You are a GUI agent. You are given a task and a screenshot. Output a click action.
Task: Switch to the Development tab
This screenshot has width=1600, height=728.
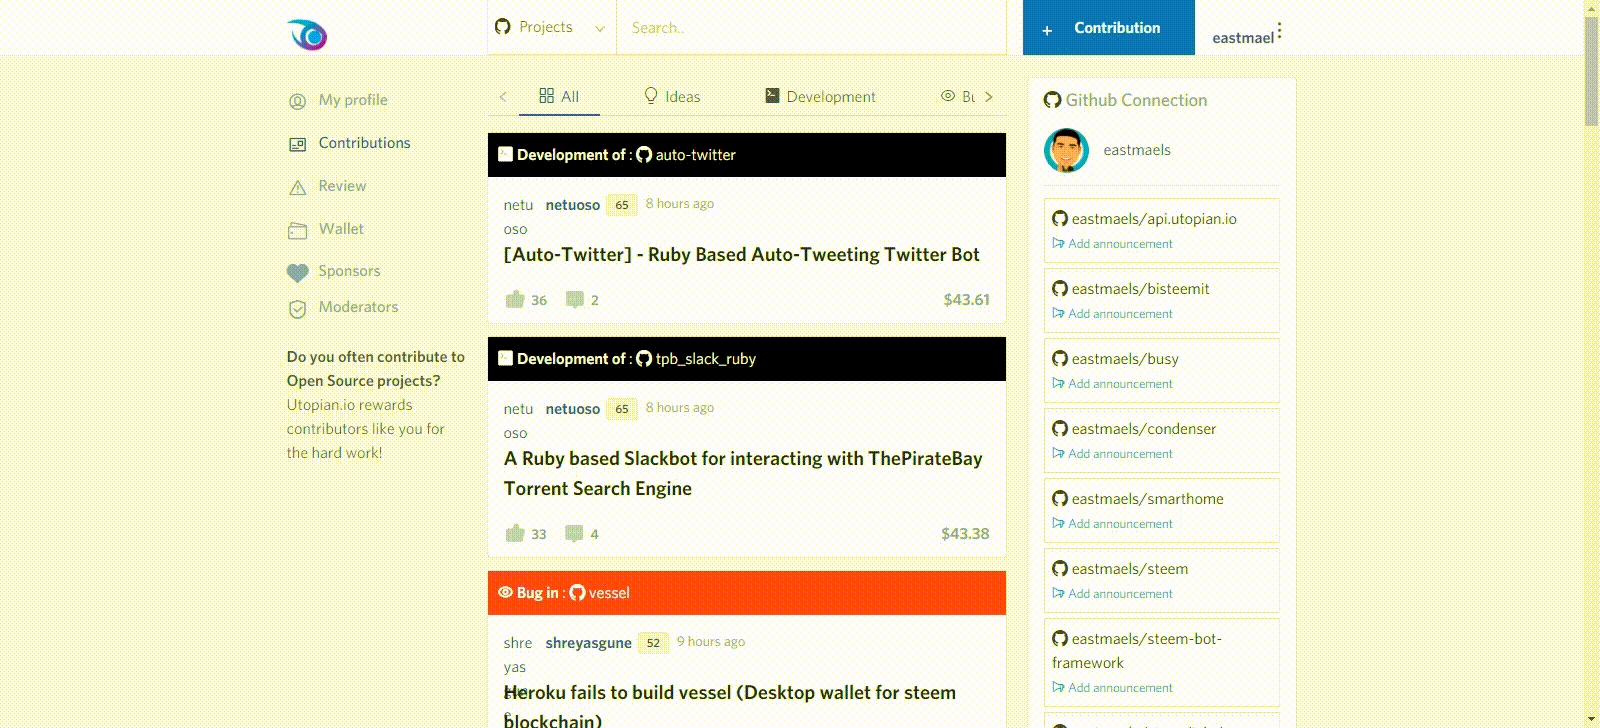820,96
